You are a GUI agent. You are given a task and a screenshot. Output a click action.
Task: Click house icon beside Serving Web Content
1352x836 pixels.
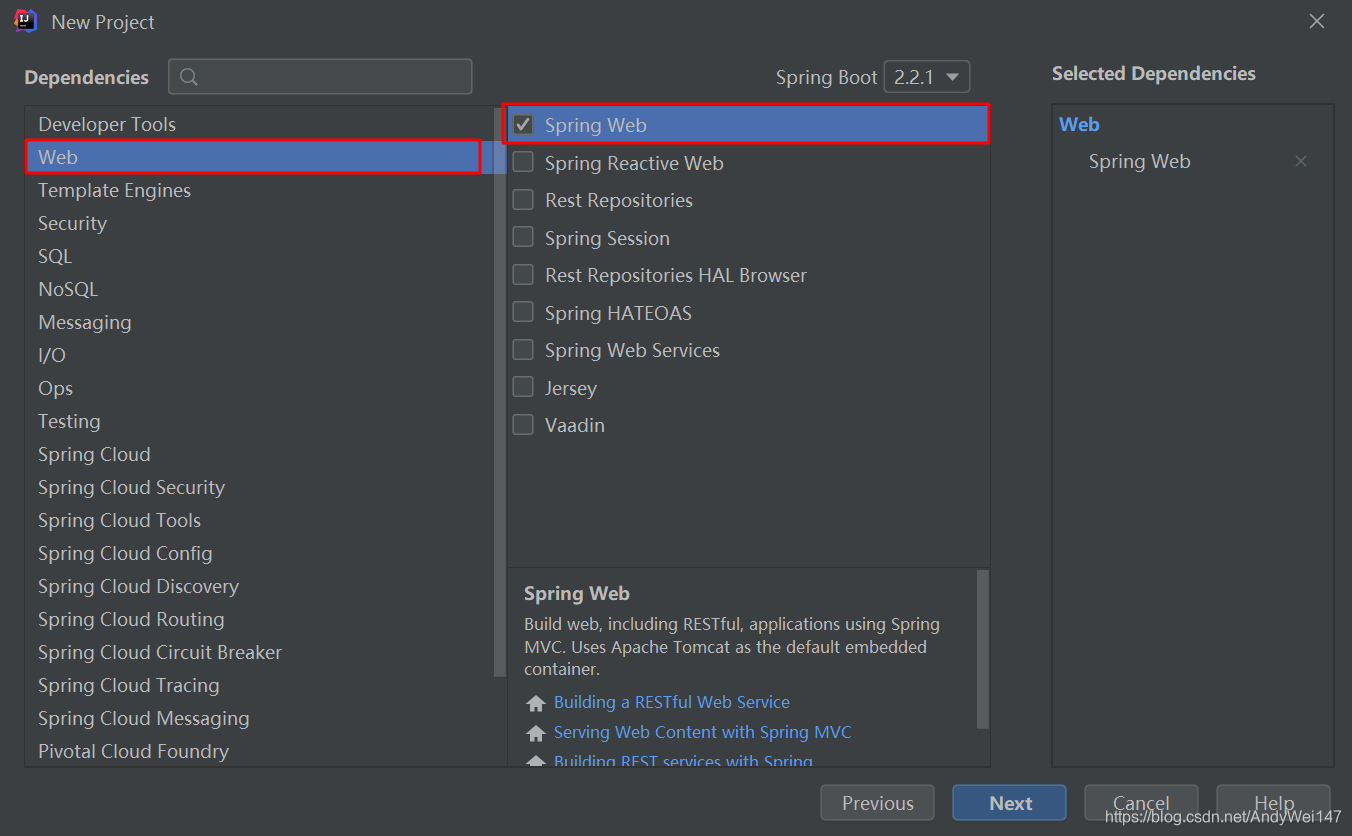pos(536,733)
